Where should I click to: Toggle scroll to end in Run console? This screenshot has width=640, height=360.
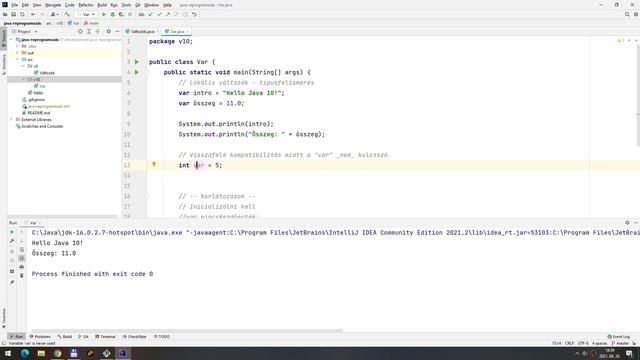[x=22, y=258]
